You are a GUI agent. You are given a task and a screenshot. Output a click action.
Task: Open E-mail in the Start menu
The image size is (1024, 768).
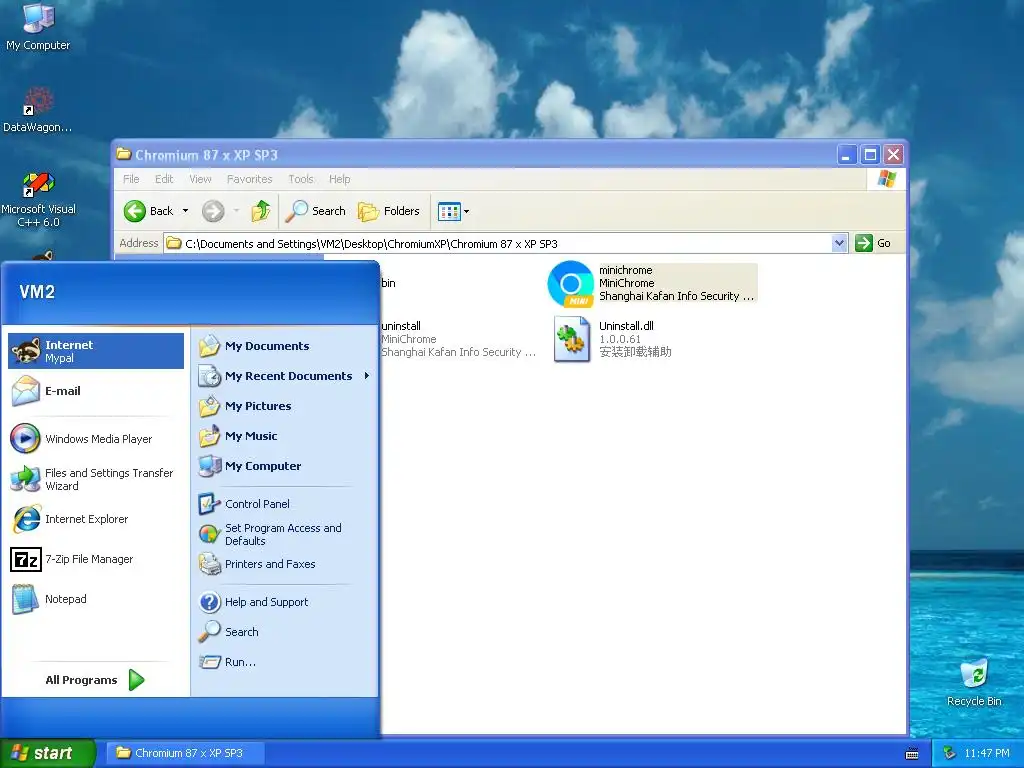96,391
